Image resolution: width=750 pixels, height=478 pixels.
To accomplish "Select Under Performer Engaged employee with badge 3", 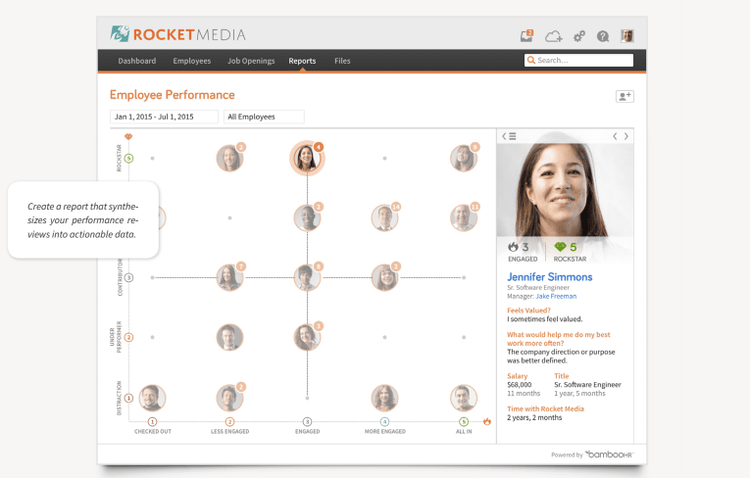I will tap(307, 337).
